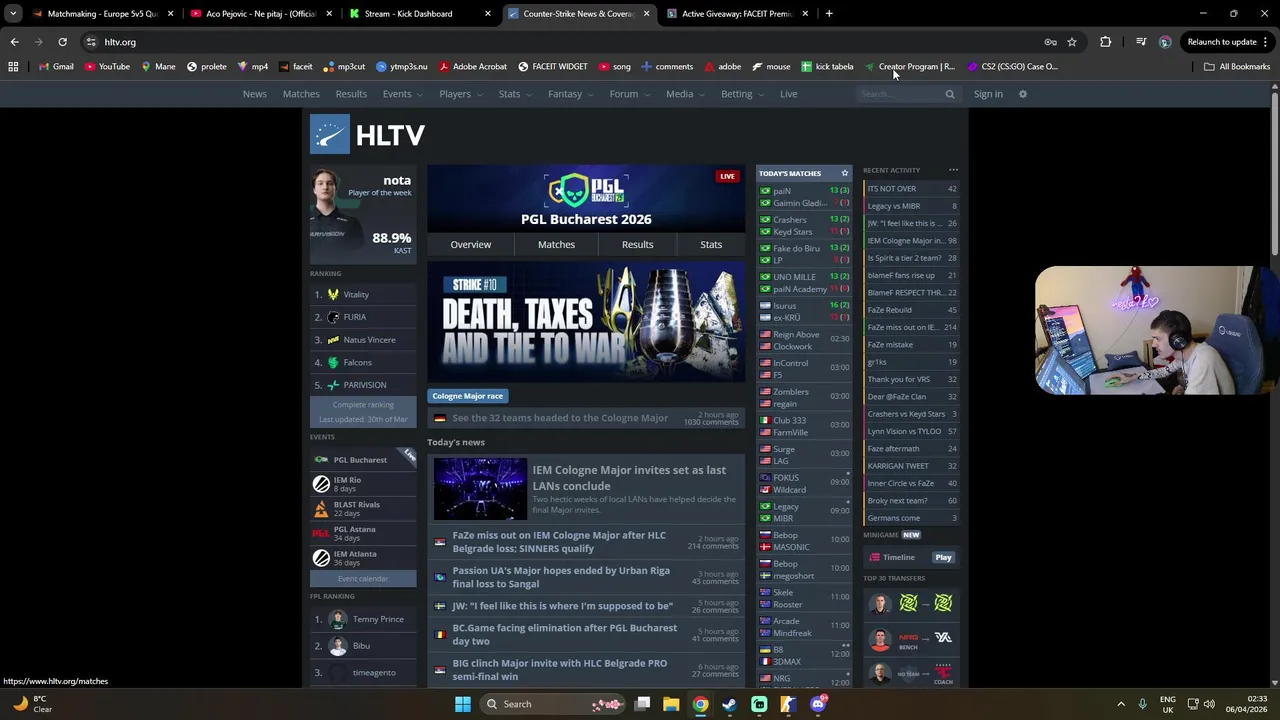This screenshot has height=720, width=1280.
Task: Open the Adobe Acrobat bookmark
Action: pos(473,67)
